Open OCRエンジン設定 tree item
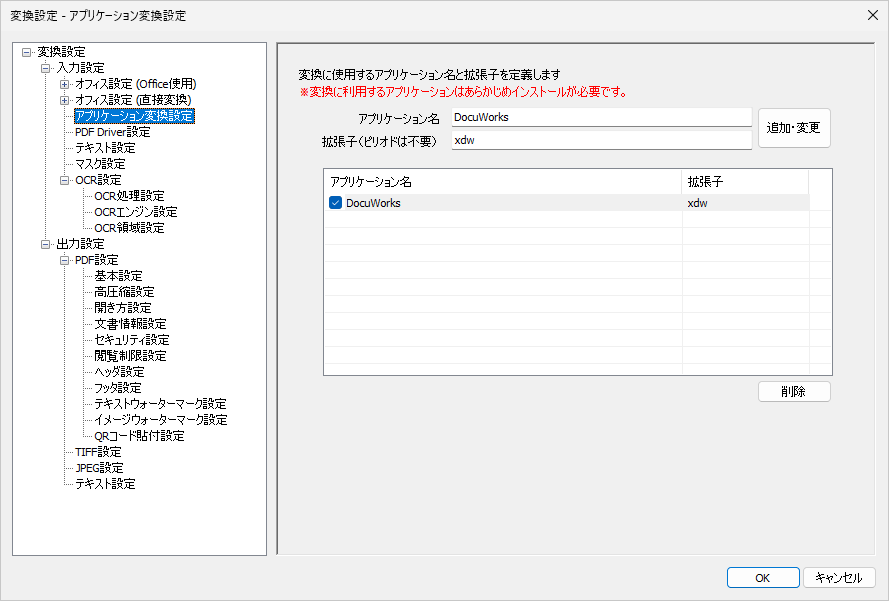Screen dimensions: 889x601 coord(135,212)
